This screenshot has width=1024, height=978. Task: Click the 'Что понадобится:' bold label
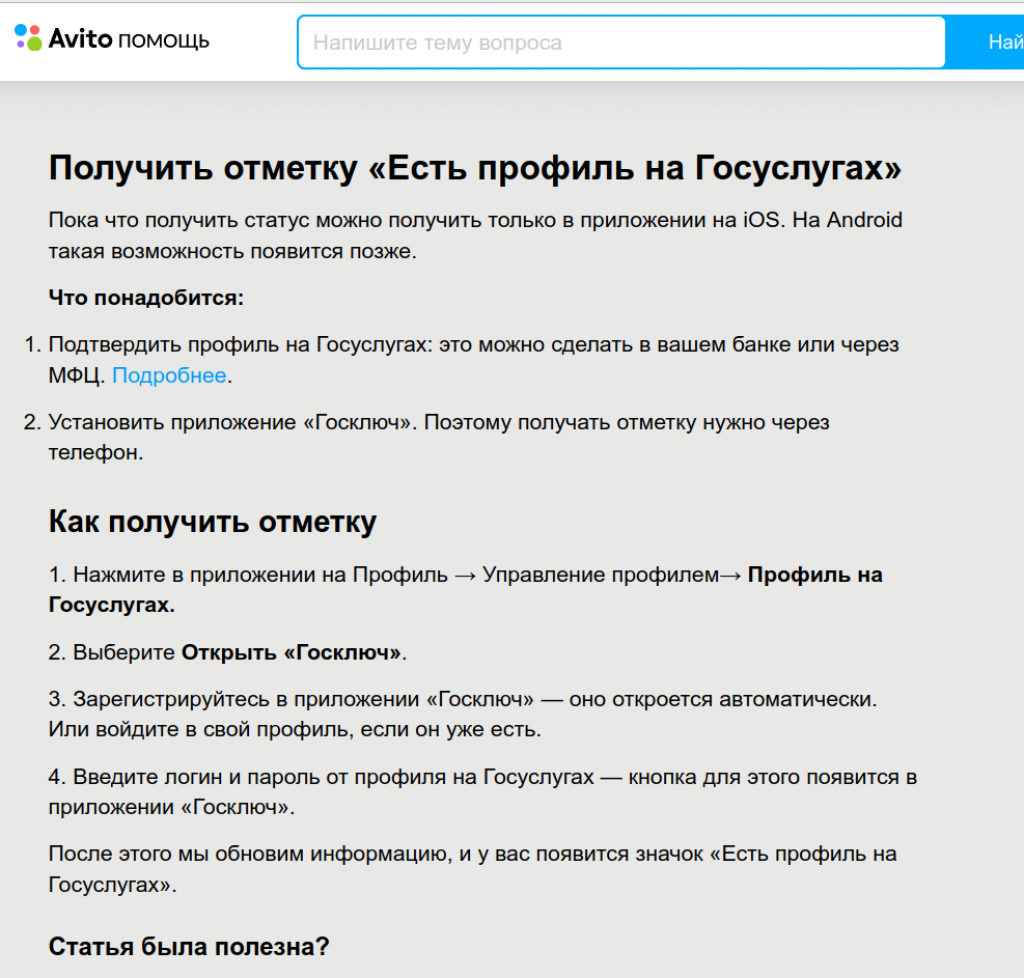146,298
